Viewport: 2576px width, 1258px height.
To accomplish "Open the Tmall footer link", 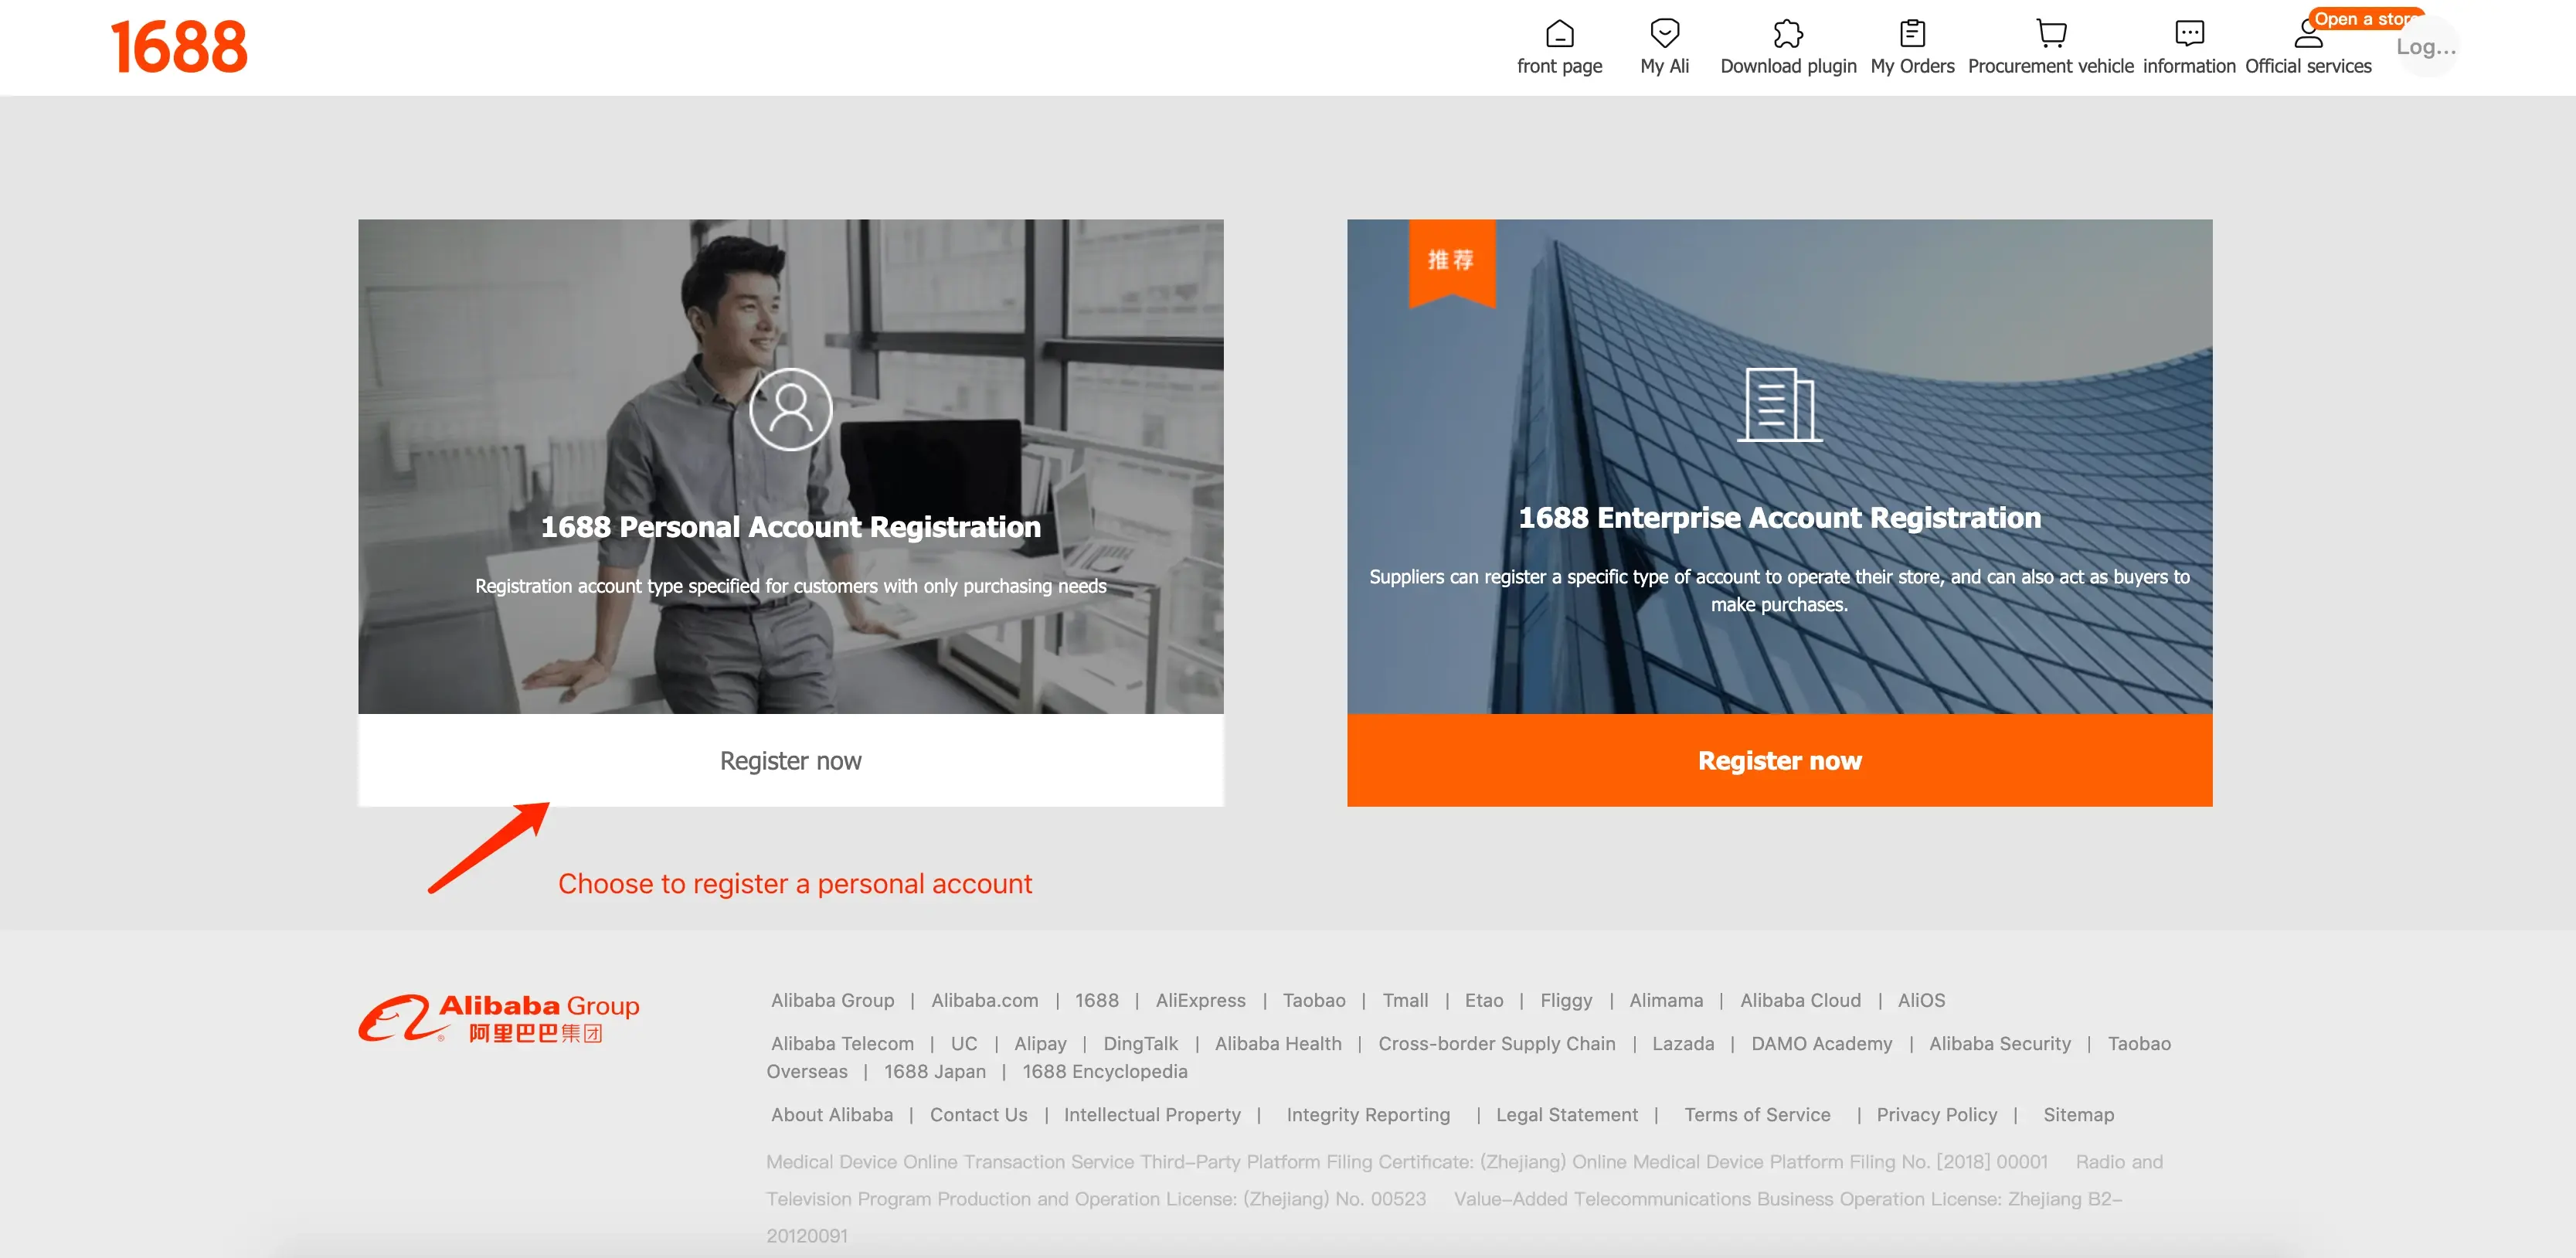I will pyautogui.click(x=1405, y=1000).
